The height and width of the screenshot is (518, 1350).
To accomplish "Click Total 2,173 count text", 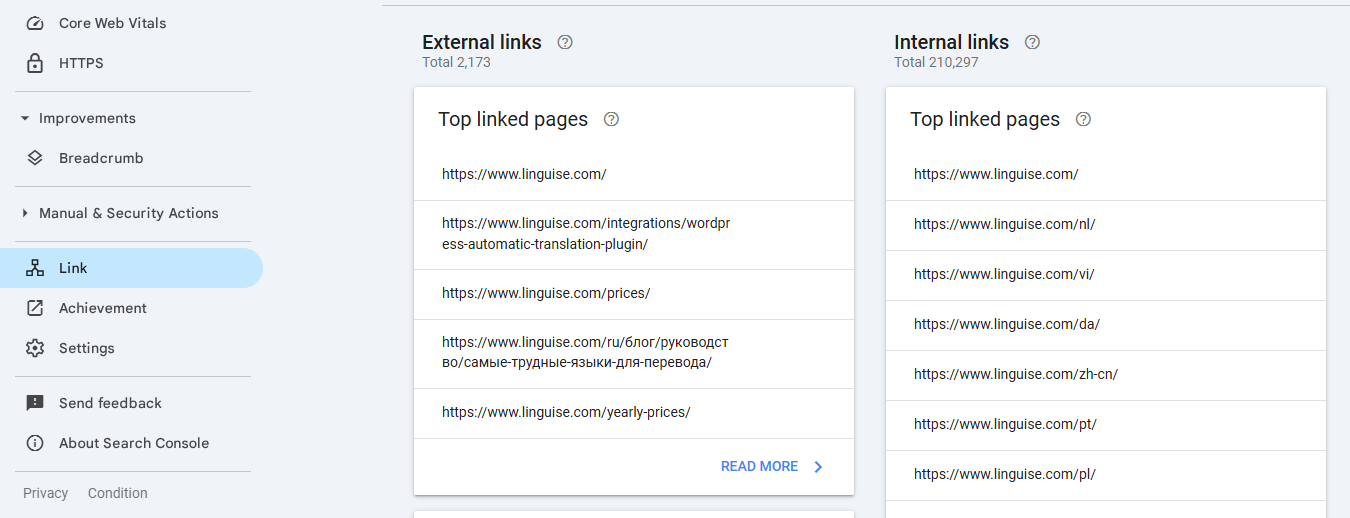I will (456, 62).
